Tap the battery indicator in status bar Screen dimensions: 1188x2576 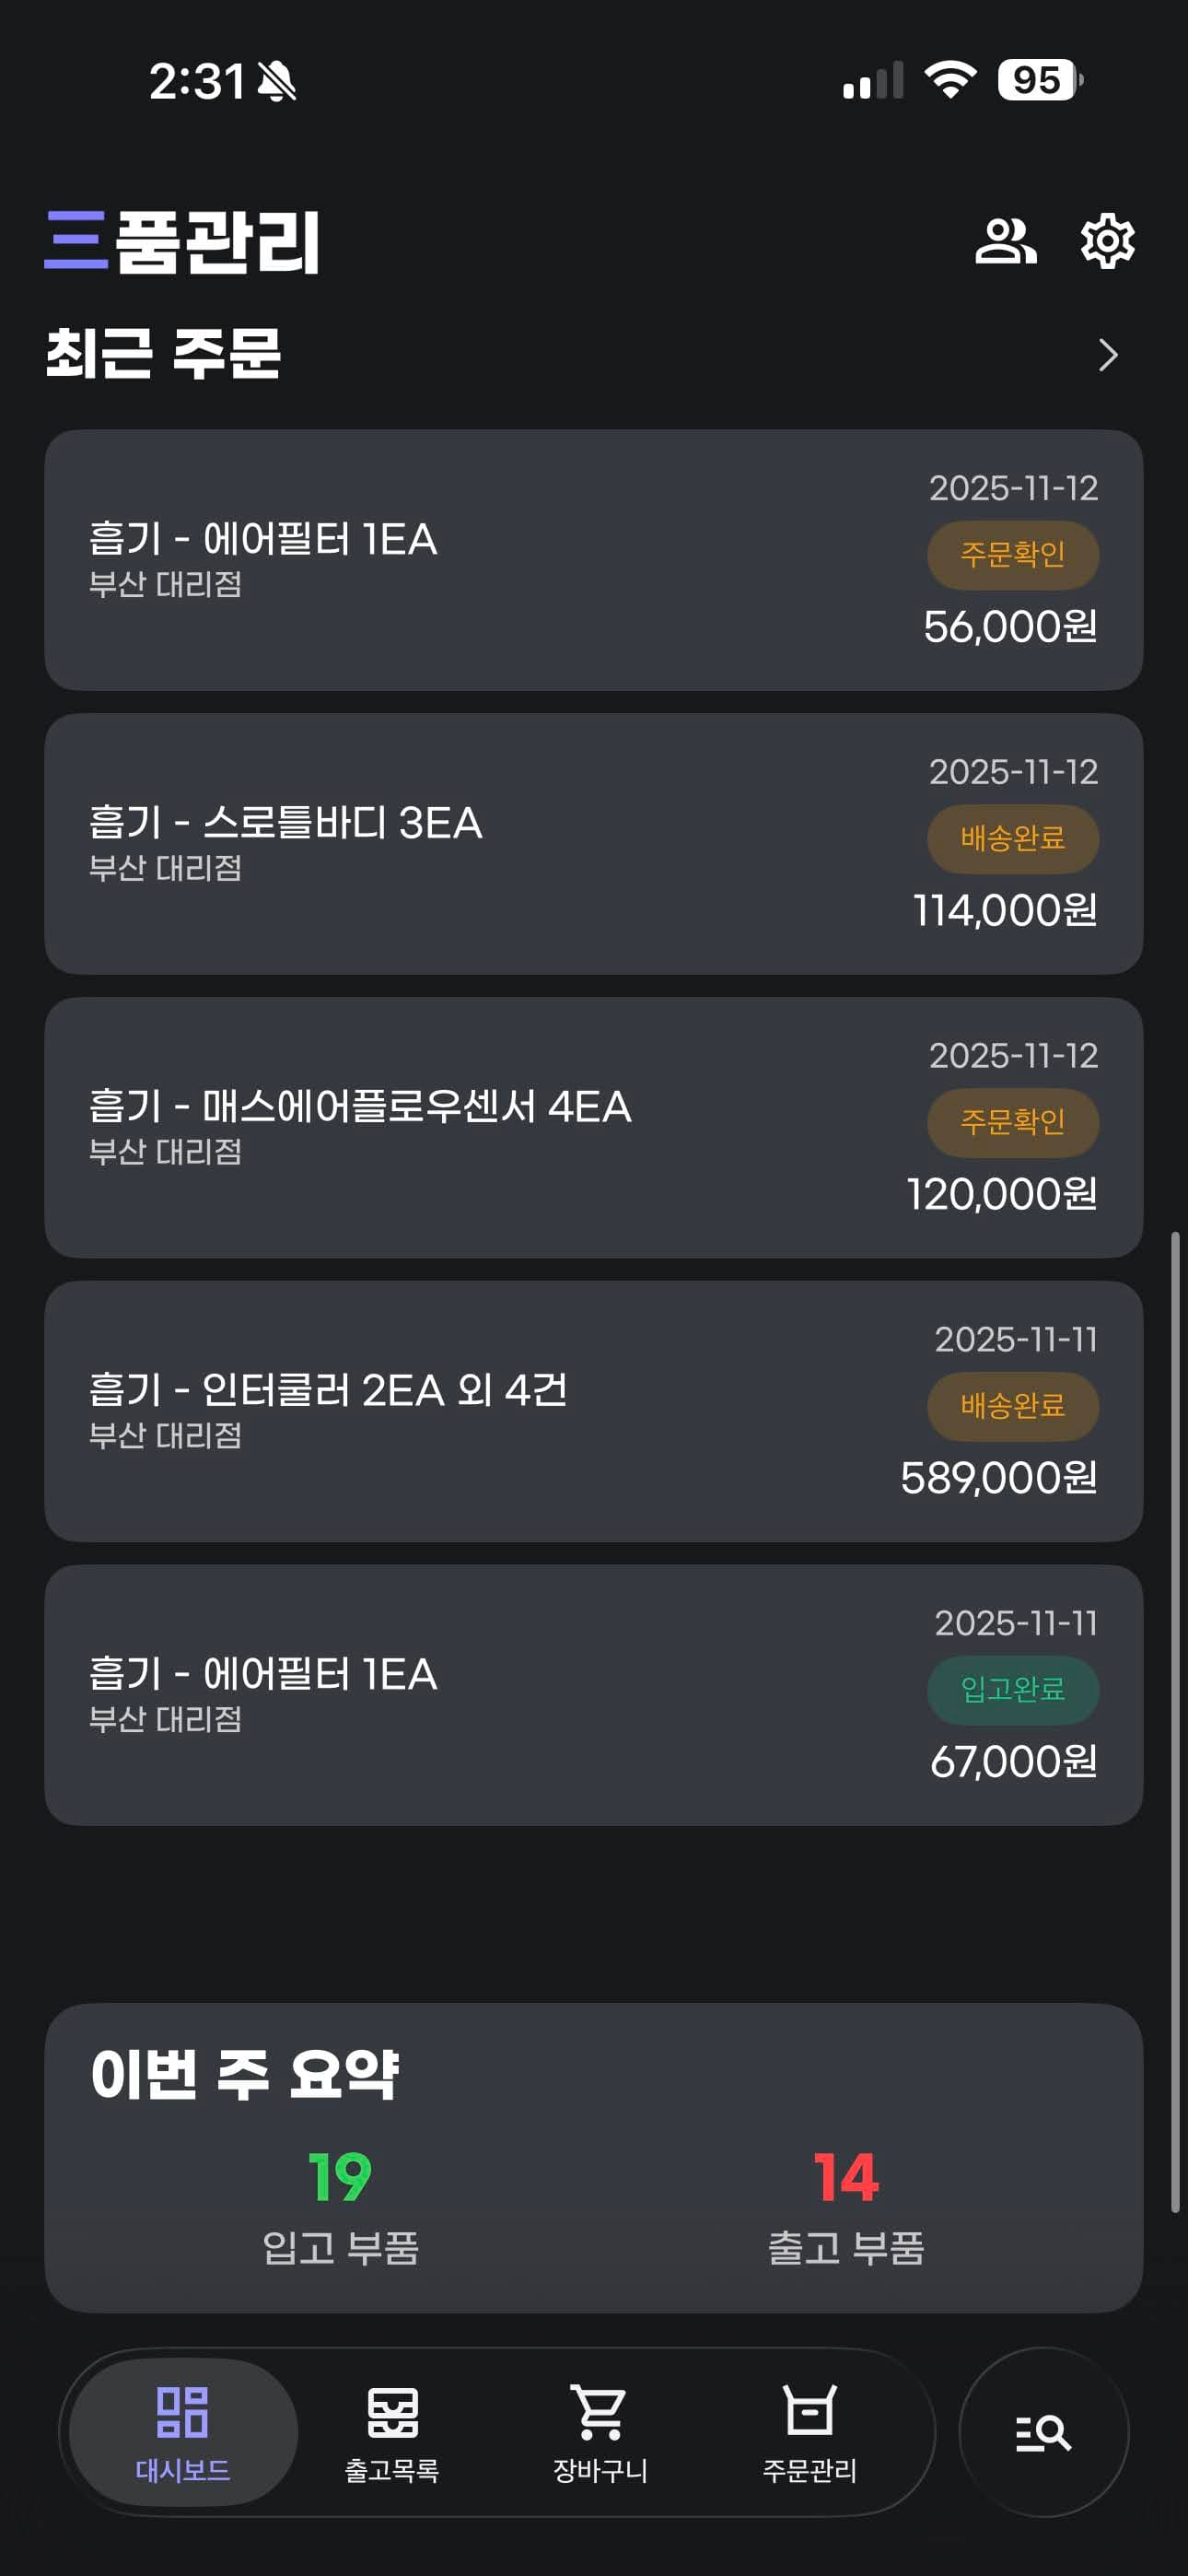[1039, 80]
